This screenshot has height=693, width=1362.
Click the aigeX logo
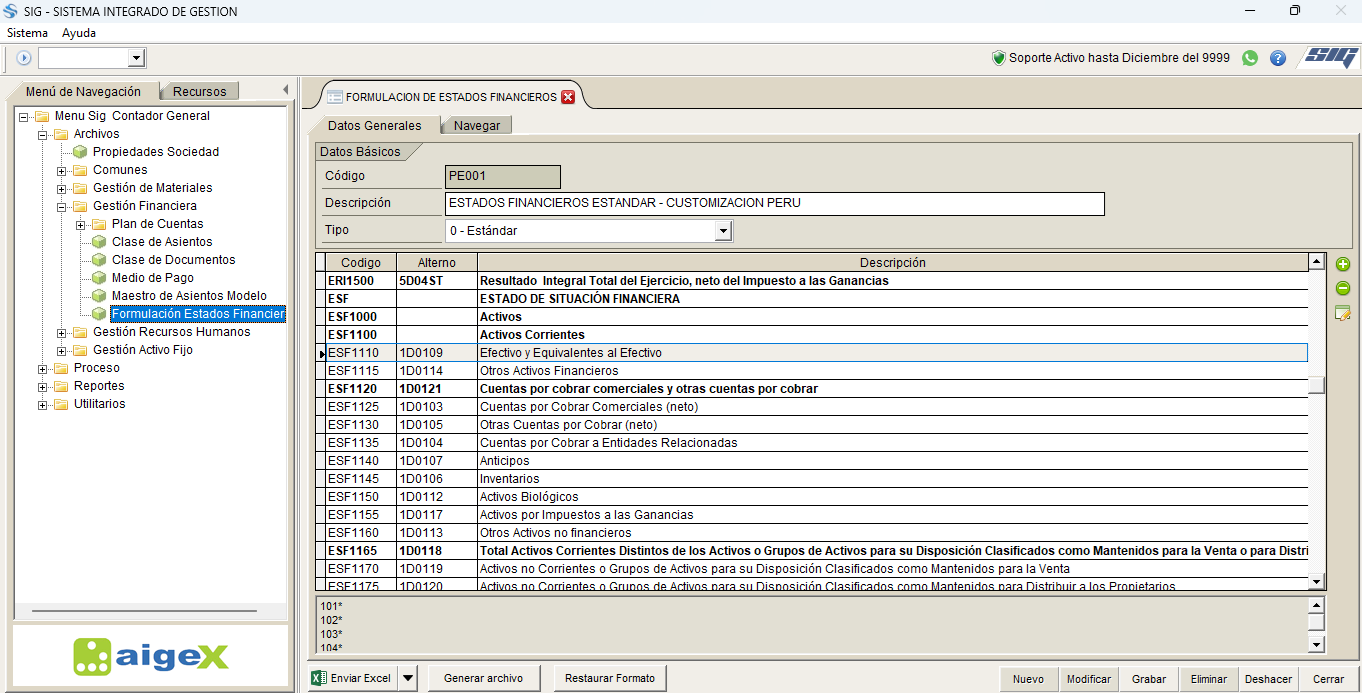point(151,657)
